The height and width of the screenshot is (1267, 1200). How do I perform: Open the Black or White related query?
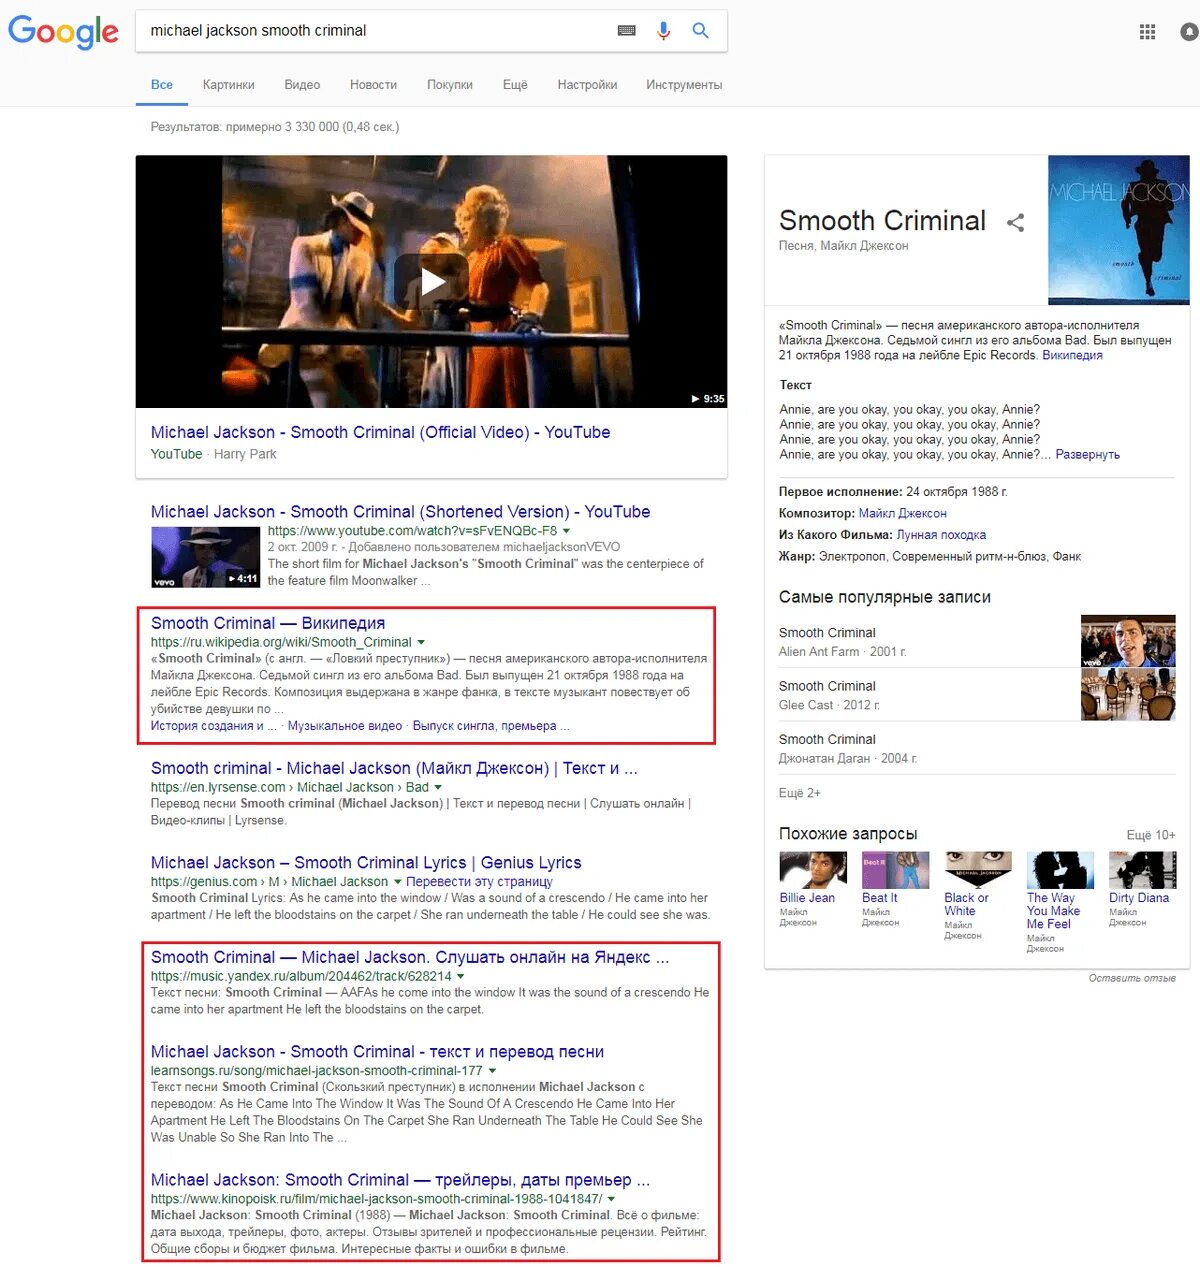pyautogui.click(x=978, y=896)
